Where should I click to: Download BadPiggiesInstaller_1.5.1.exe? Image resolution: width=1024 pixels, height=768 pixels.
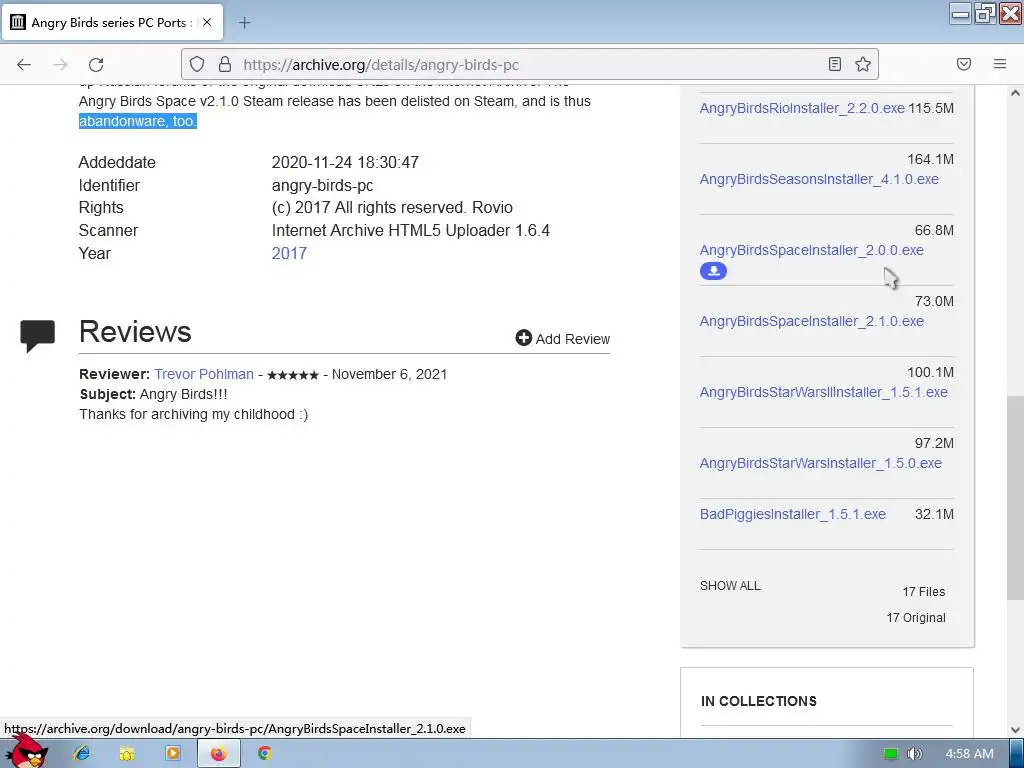[793, 515]
